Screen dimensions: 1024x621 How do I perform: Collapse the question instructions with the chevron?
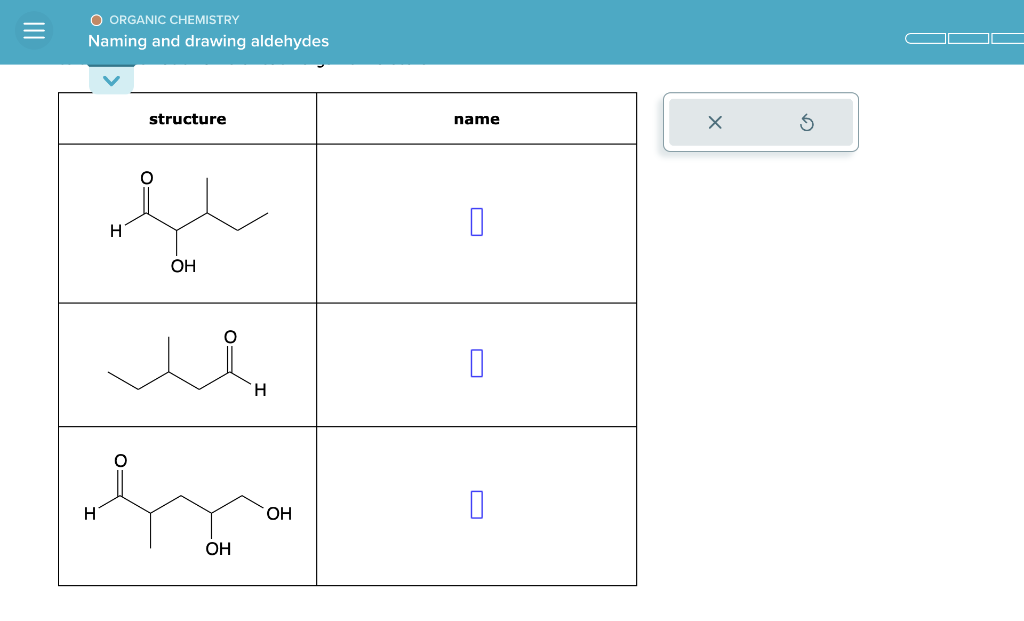[x=112, y=79]
